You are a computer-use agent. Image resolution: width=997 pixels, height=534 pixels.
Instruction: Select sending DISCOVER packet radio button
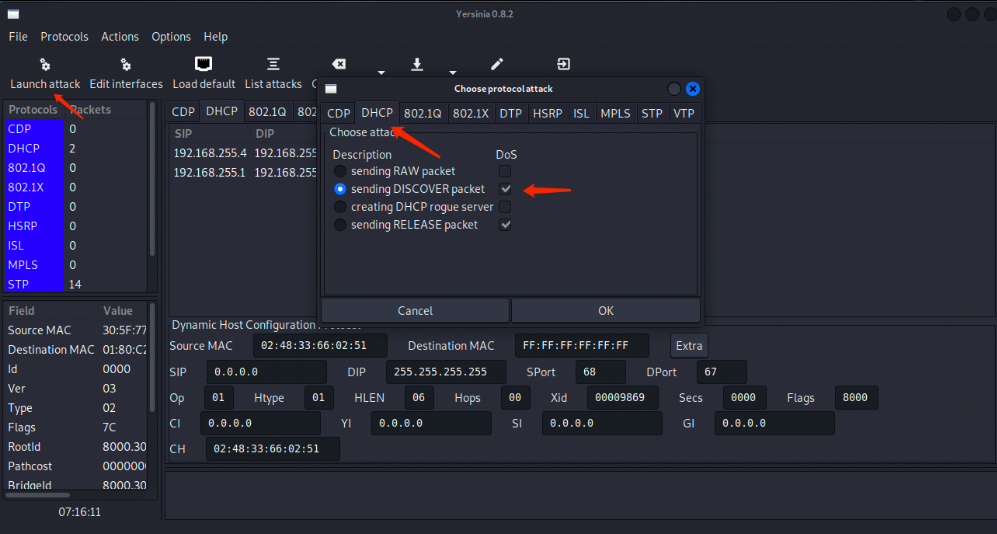point(340,189)
